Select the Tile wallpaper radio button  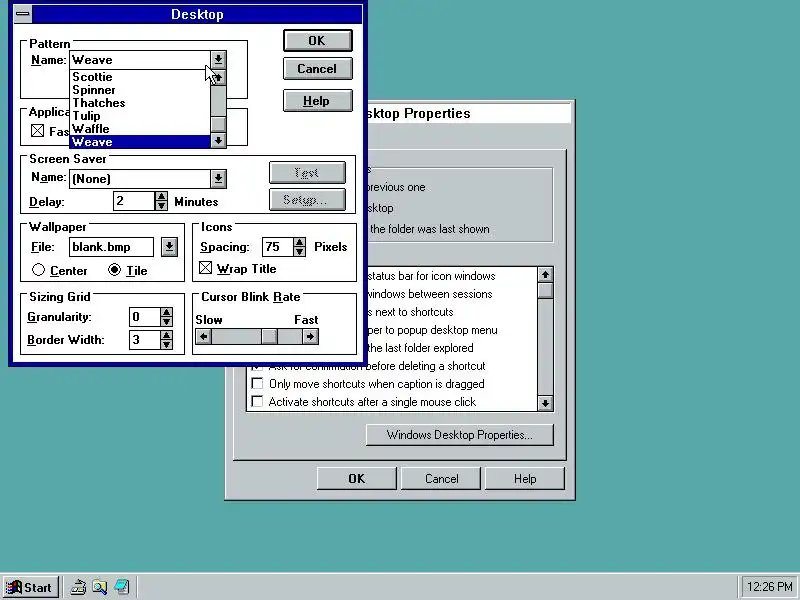114,270
